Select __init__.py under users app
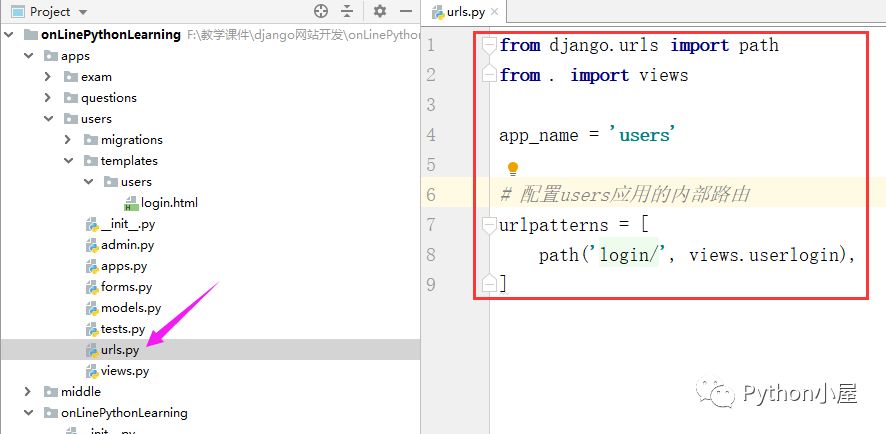This screenshot has height=434, width=886. pos(128,224)
